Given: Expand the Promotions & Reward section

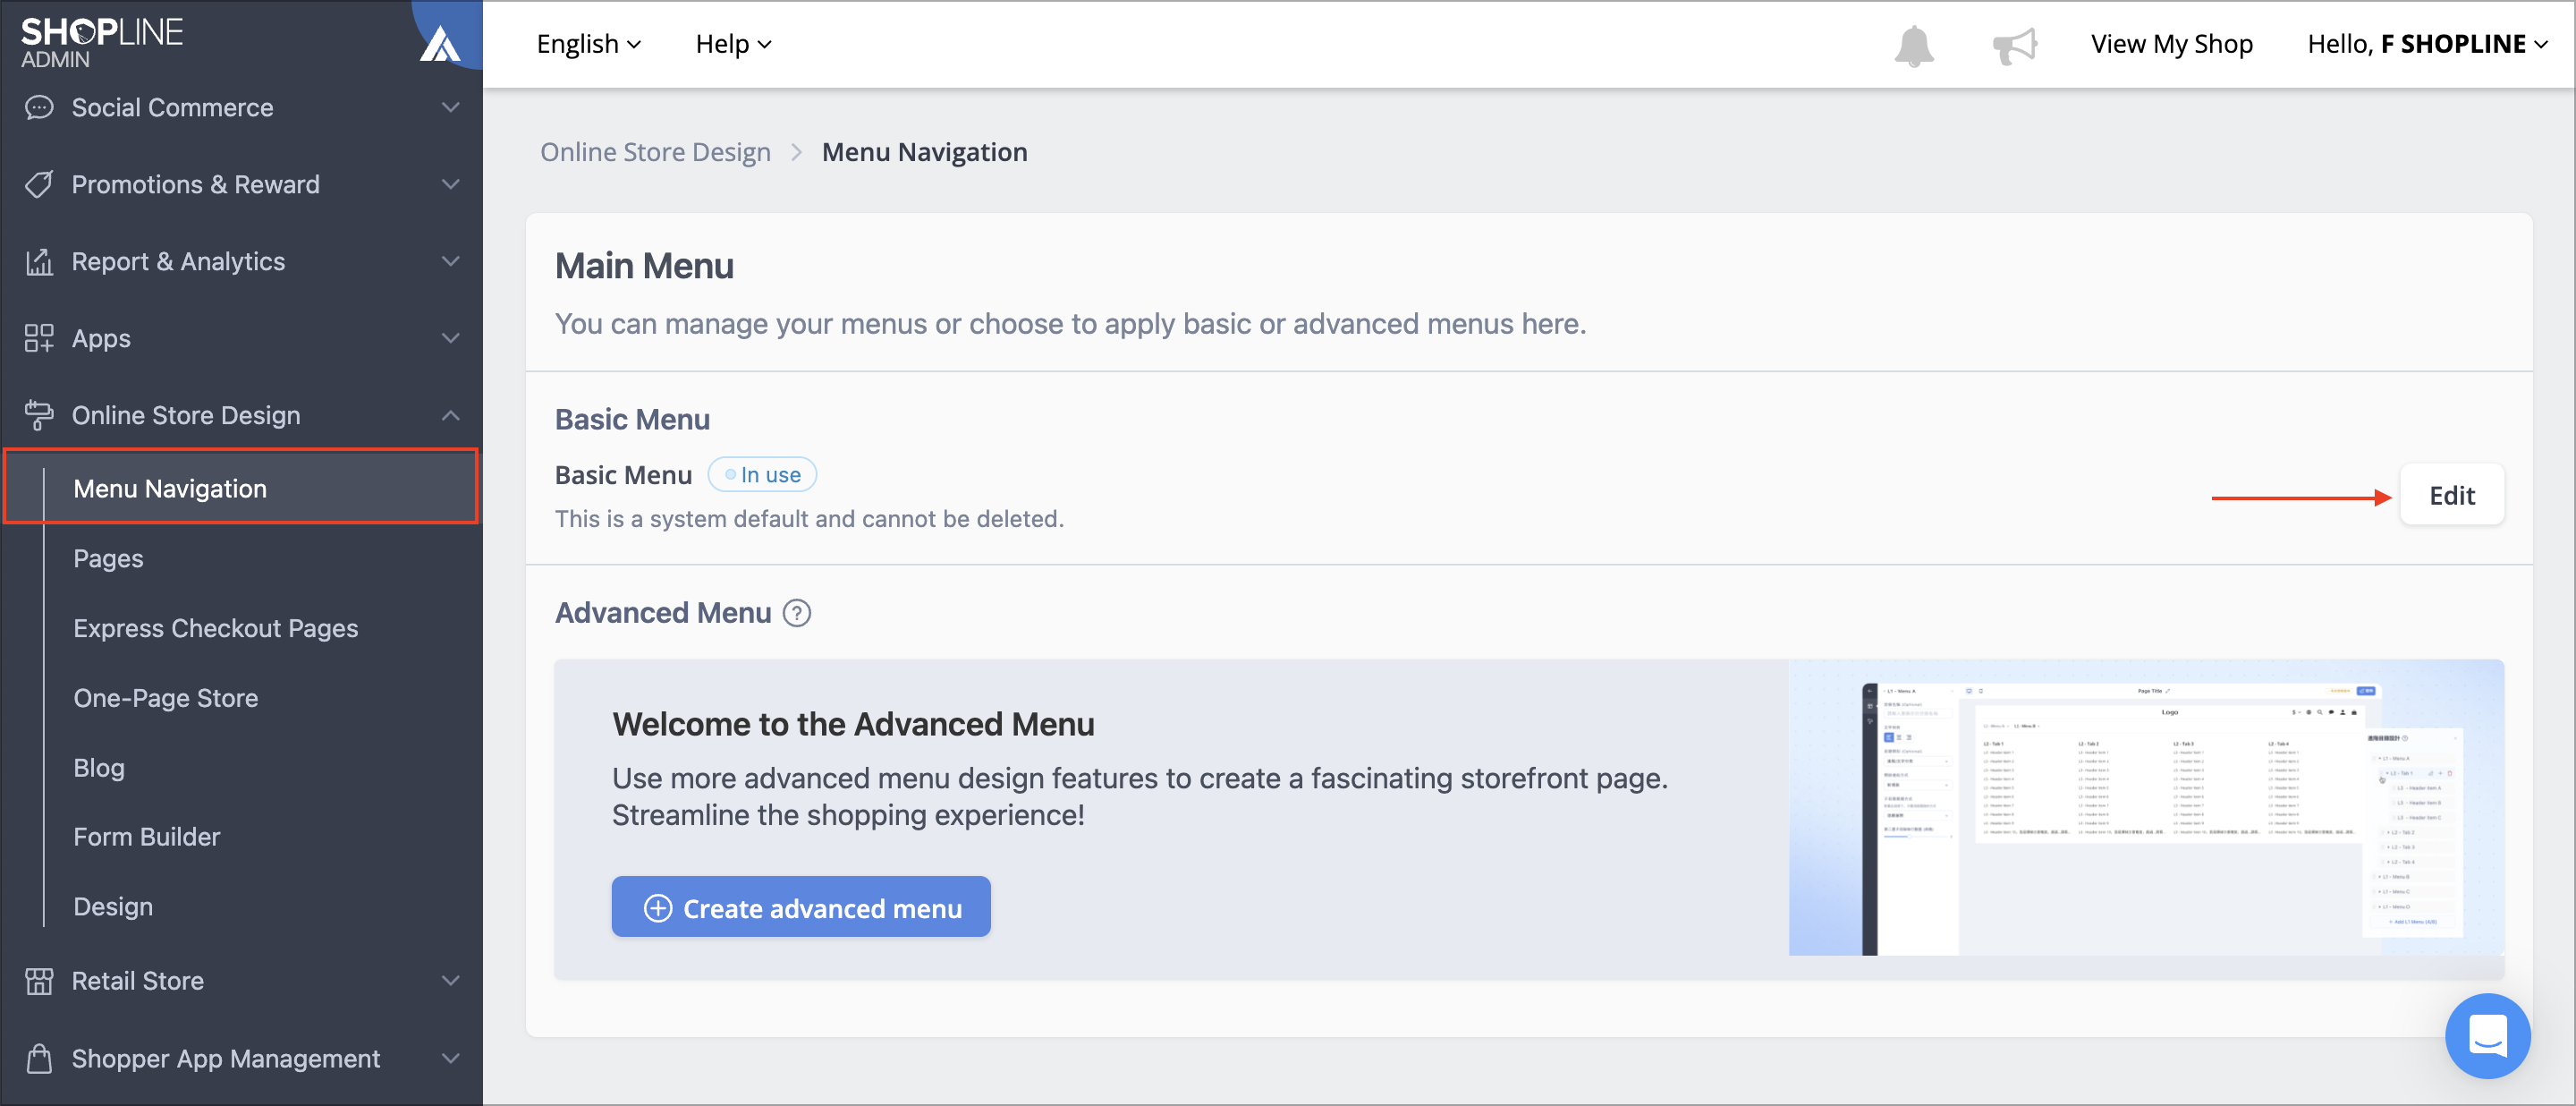Looking at the screenshot, I should tap(451, 184).
